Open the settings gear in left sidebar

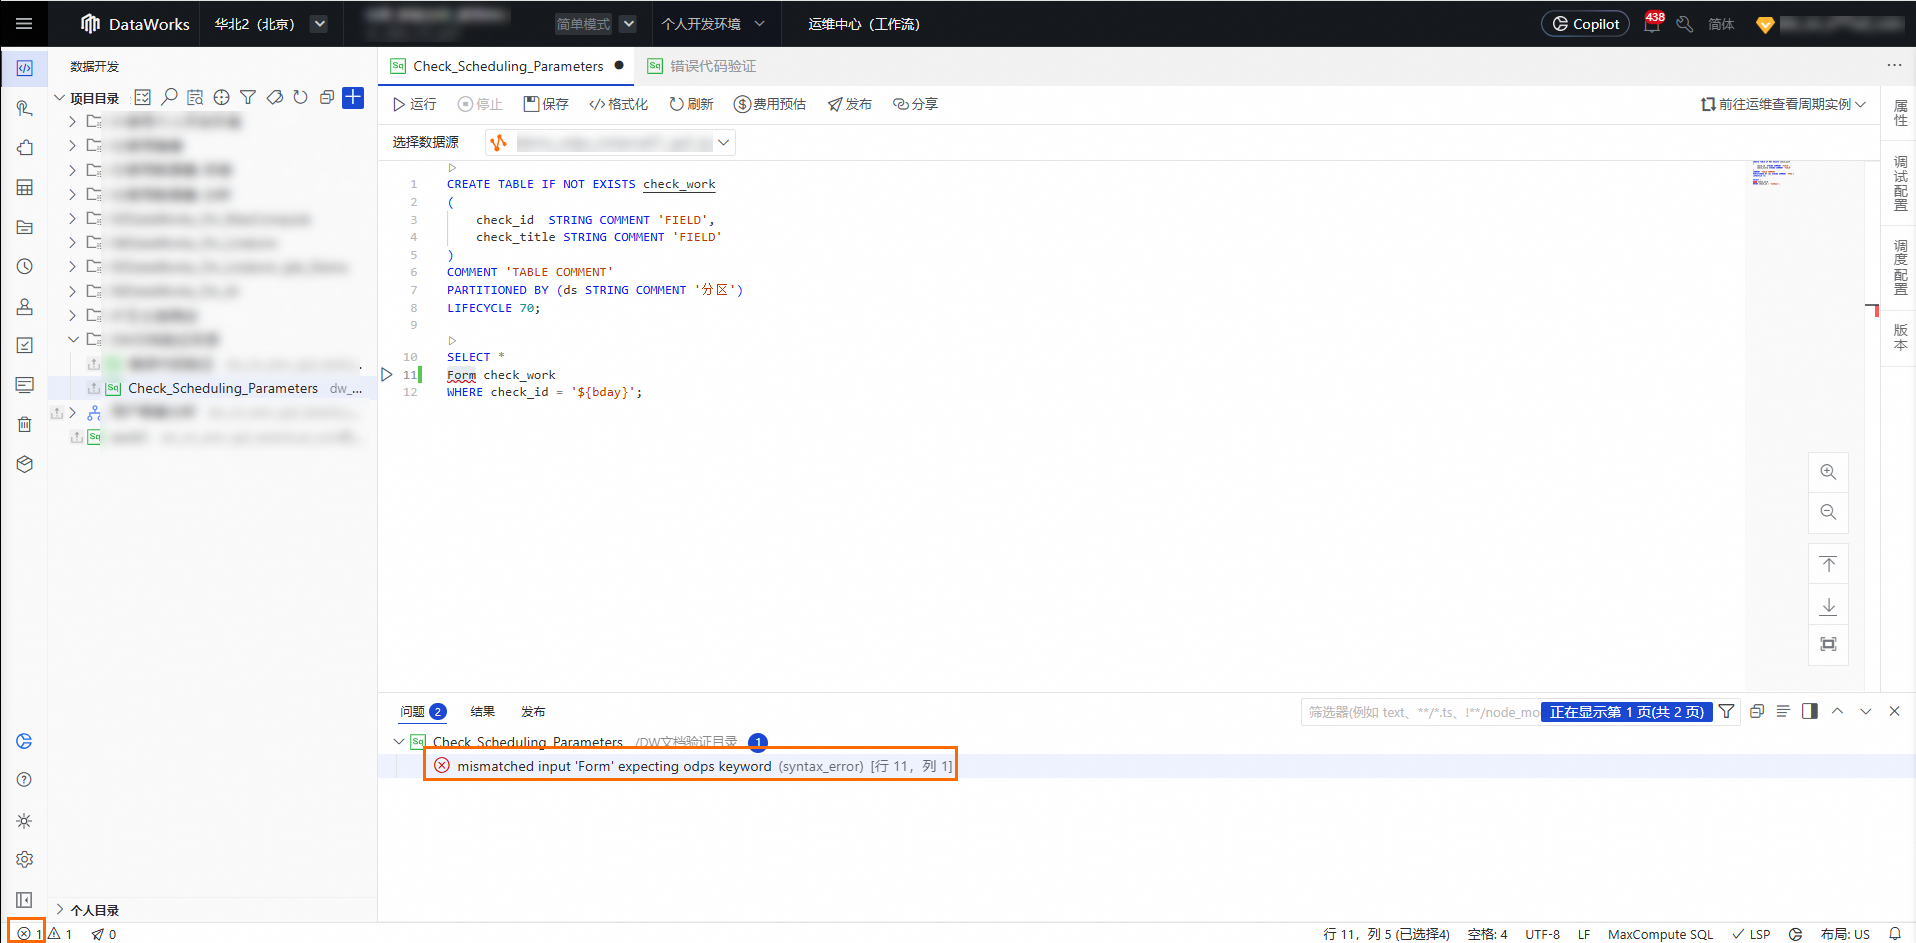25,860
